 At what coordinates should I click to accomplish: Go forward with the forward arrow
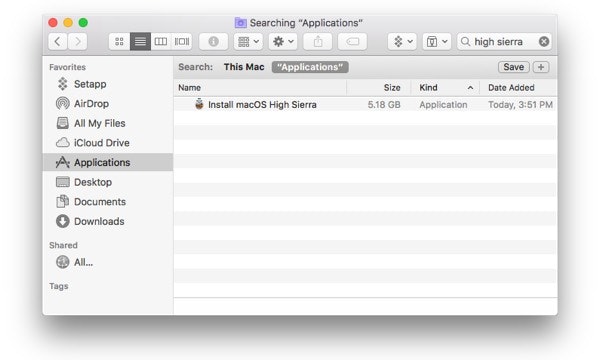click(78, 41)
